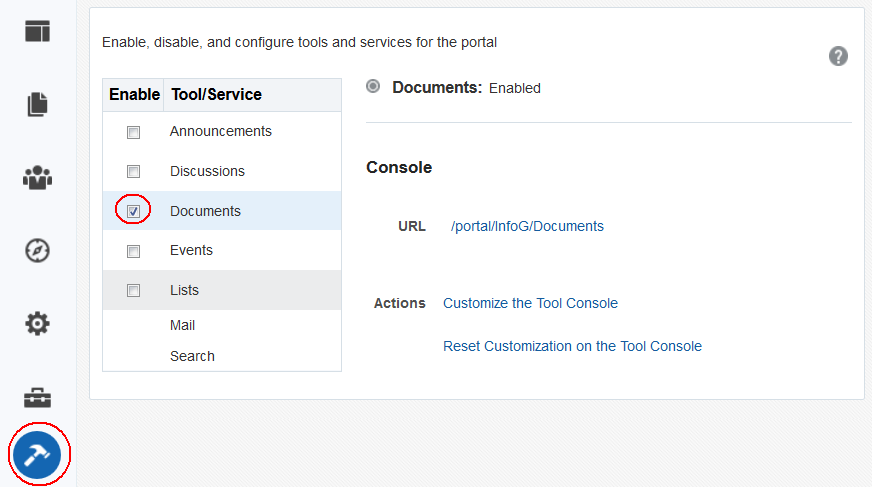Enable the Announcements checkbox
The width and height of the screenshot is (872, 487).
click(133, 132)
